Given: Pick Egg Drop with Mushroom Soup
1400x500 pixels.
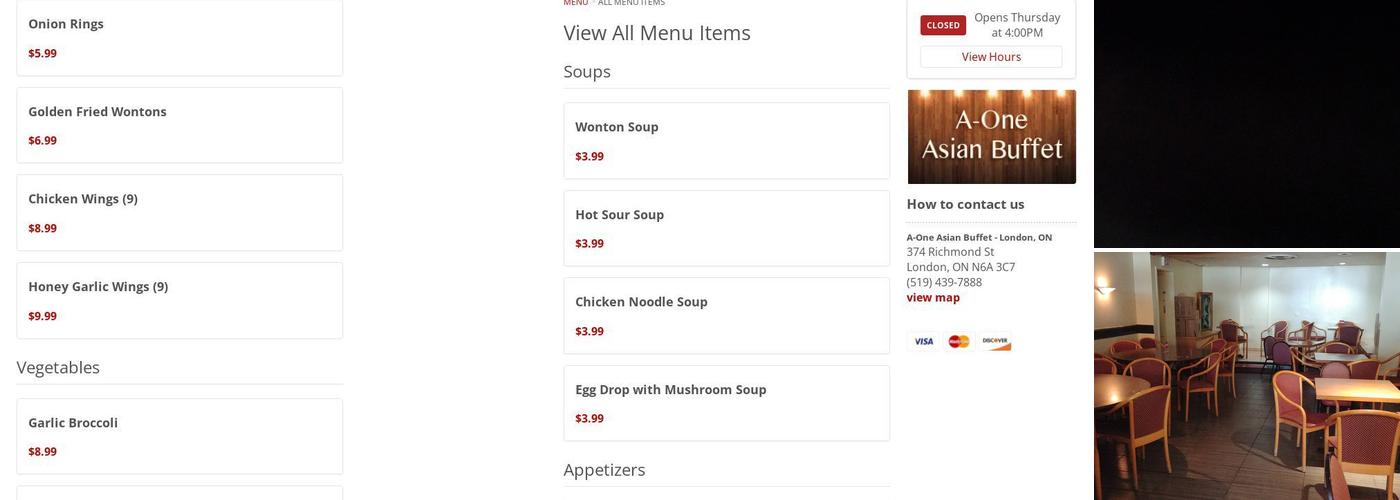Looking at the screenshot, I should tap(726, 403).
